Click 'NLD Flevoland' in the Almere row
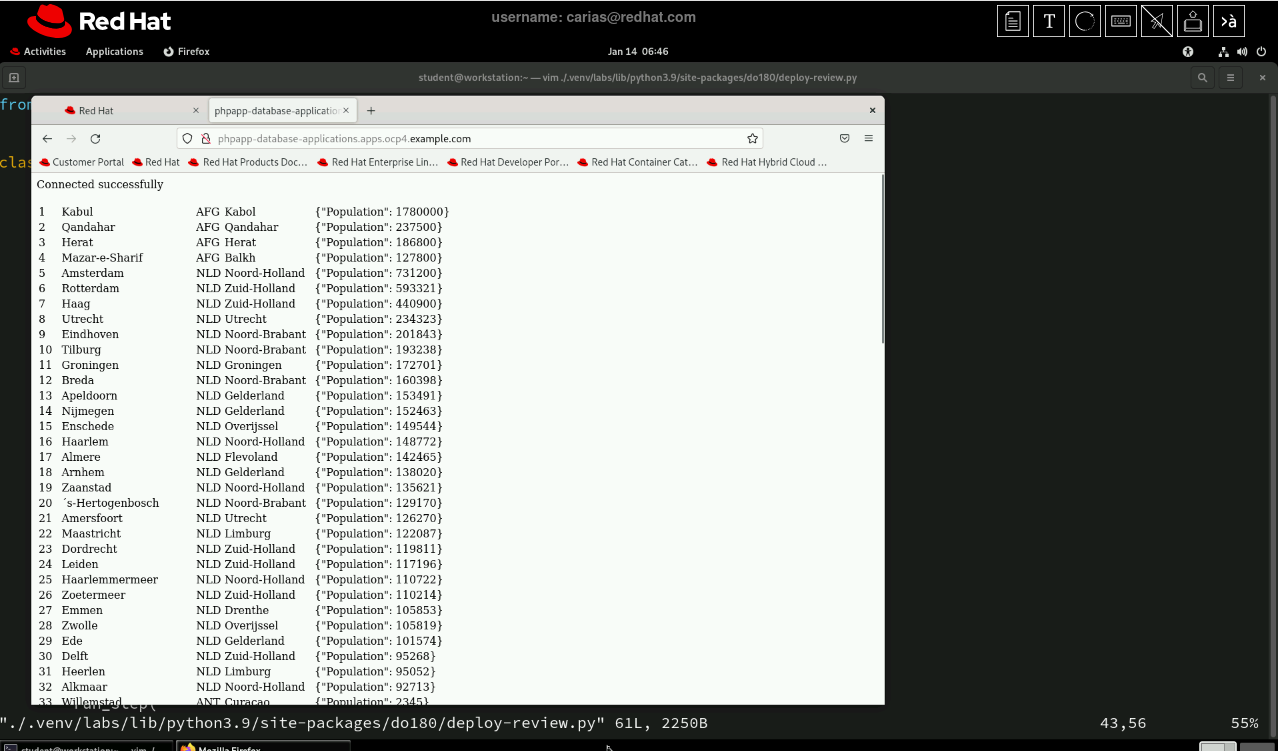 tap(237, 457)
